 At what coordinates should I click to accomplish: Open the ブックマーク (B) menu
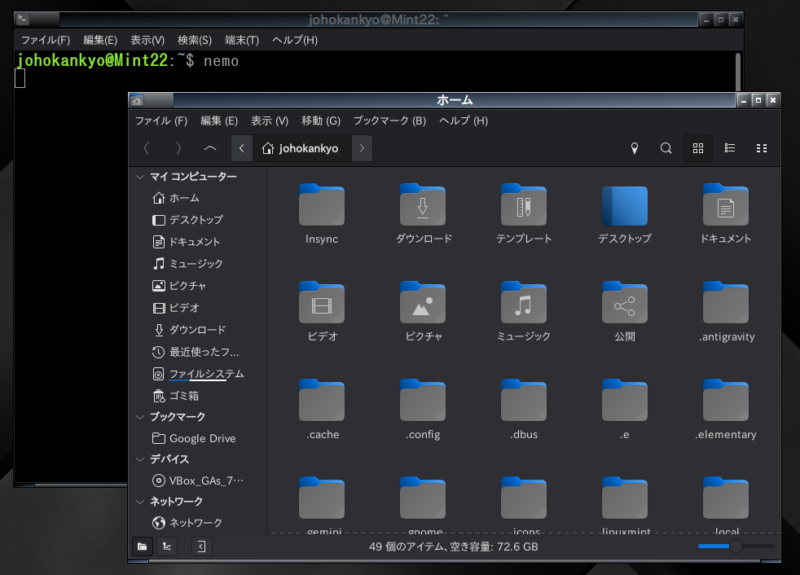[x=389, y=121]
